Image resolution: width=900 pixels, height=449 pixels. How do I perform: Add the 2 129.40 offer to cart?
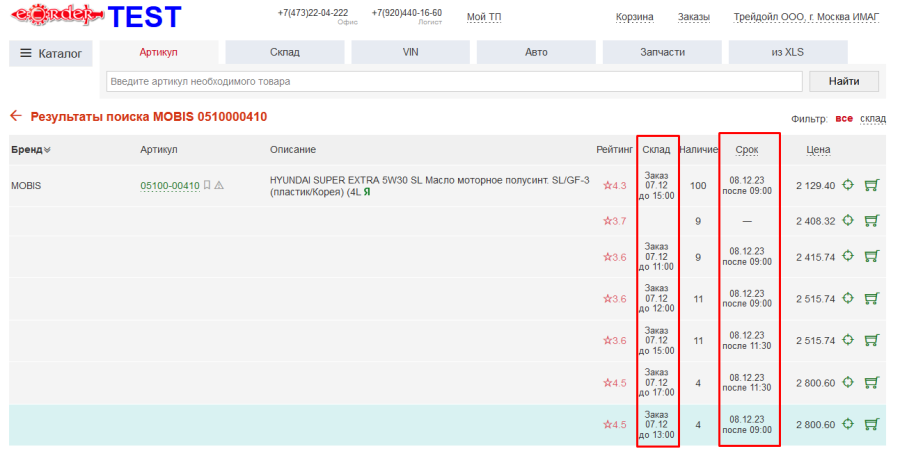pos(871,185)
